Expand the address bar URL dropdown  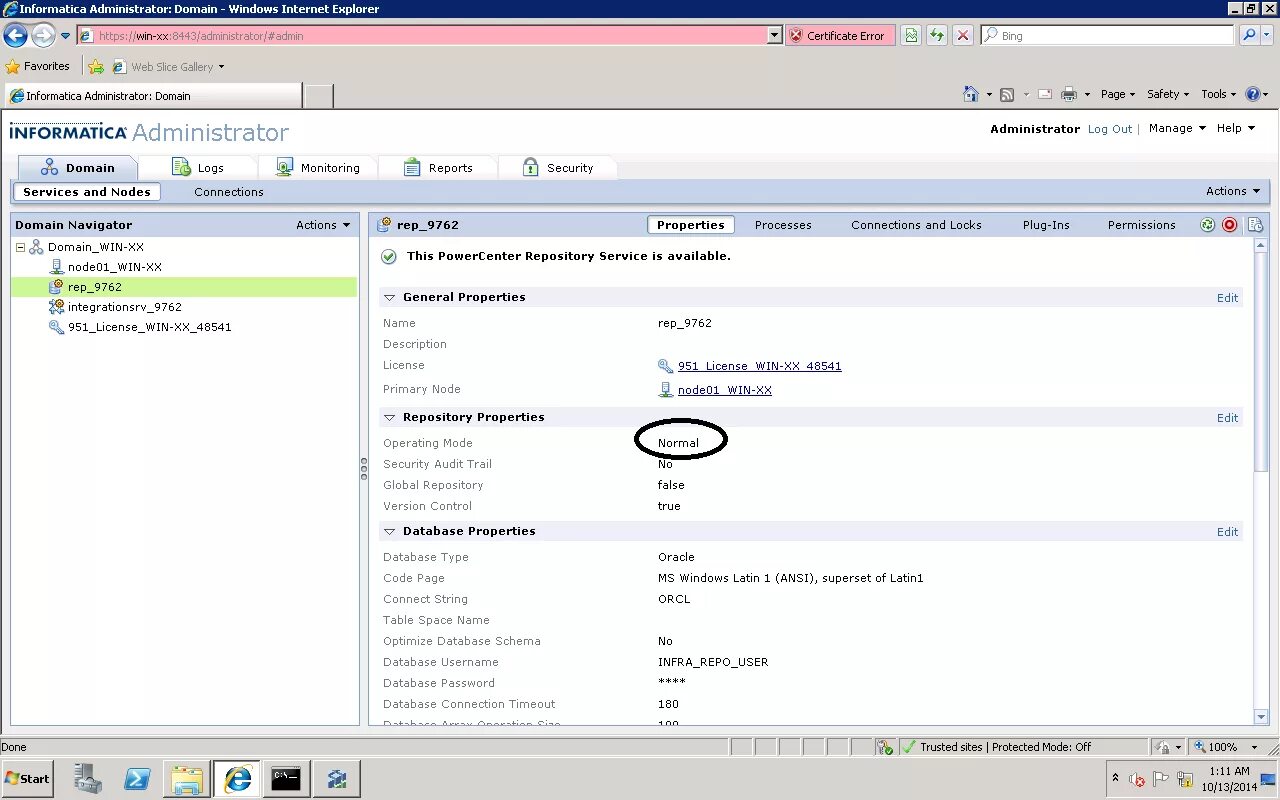coord(774,36)
